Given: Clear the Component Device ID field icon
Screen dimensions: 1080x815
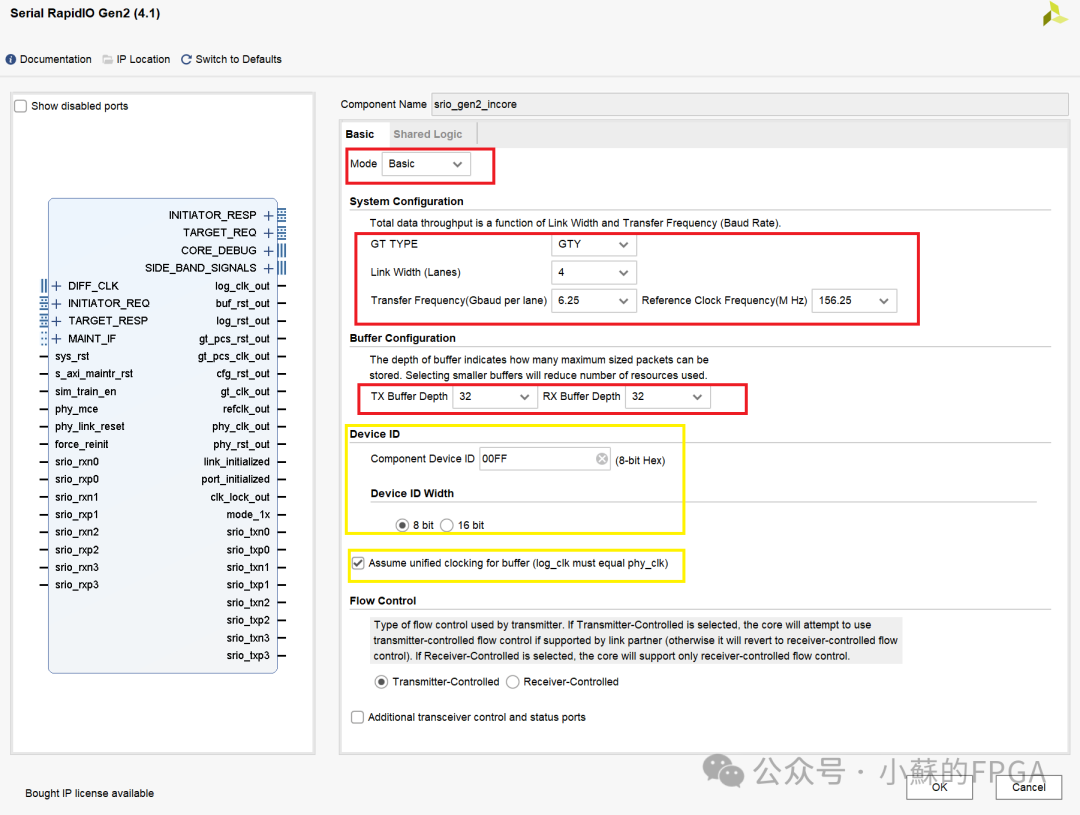Looking at the screenshot, I should click(x=602, y=459).
